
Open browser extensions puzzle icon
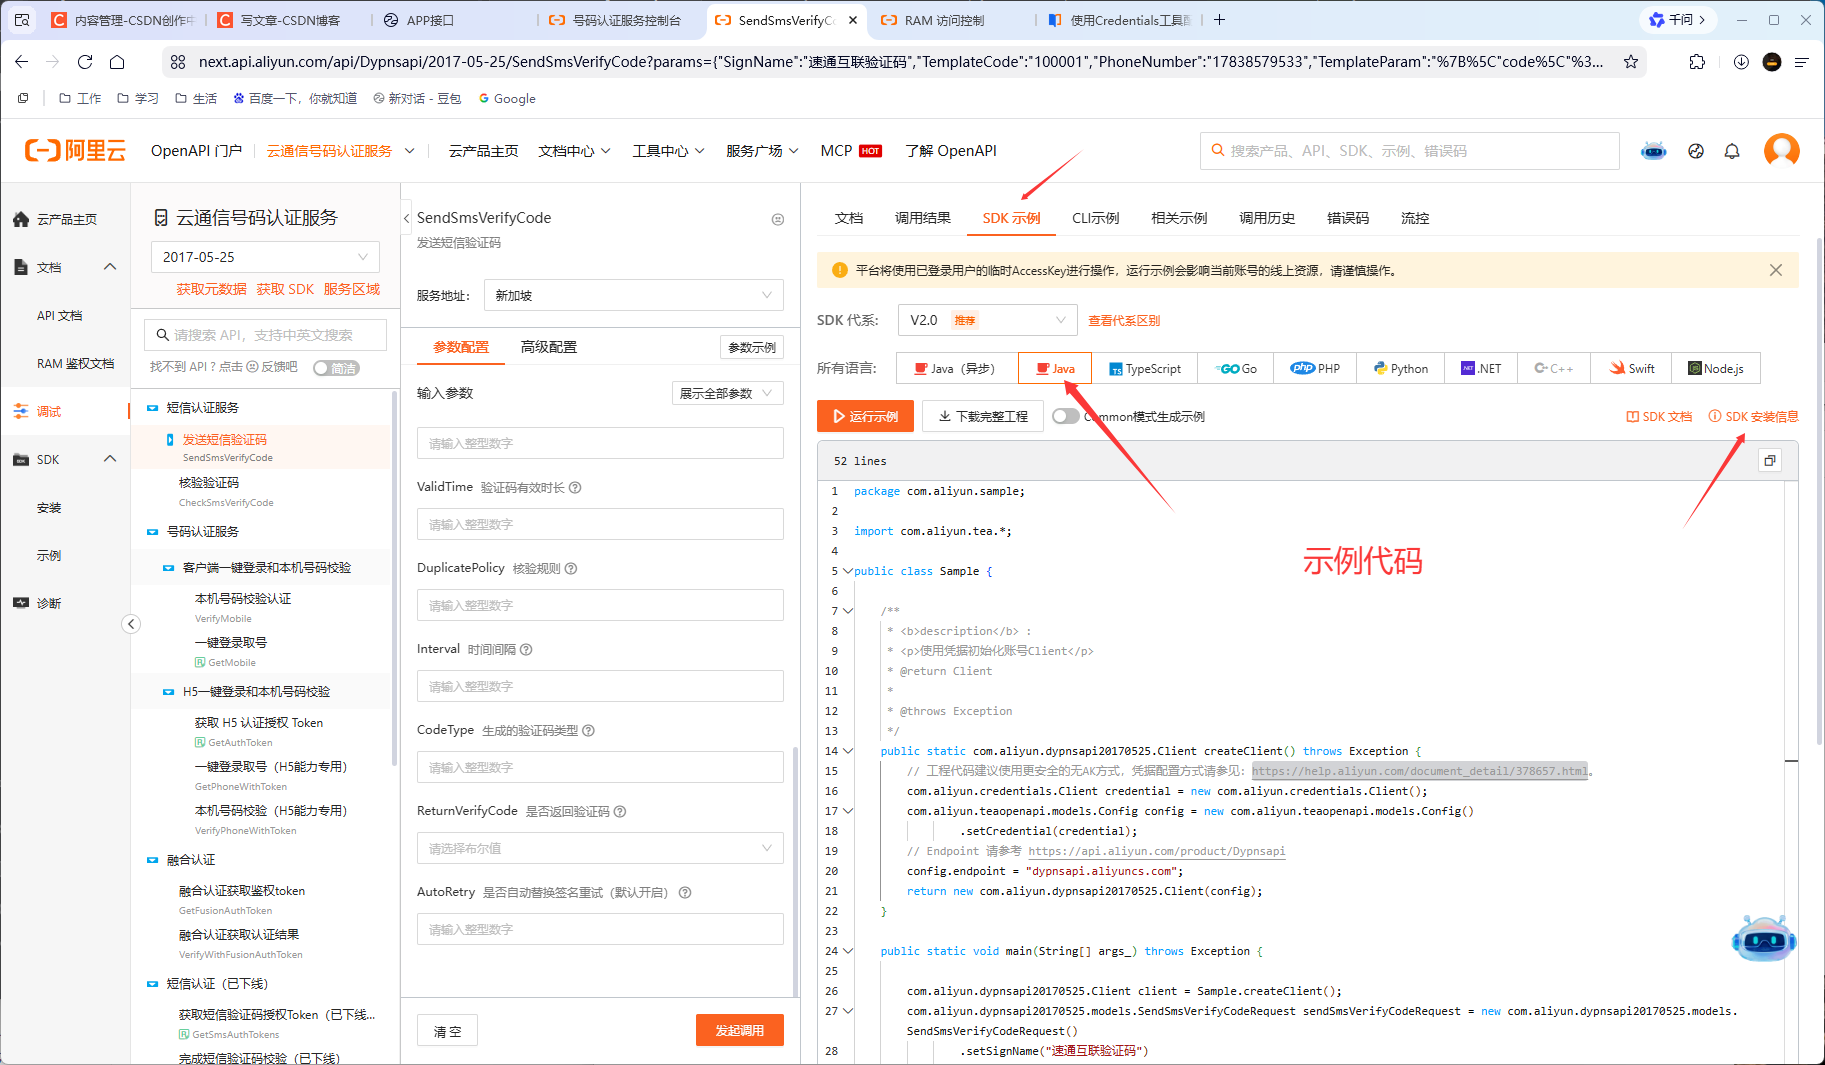pos(1697,62)
